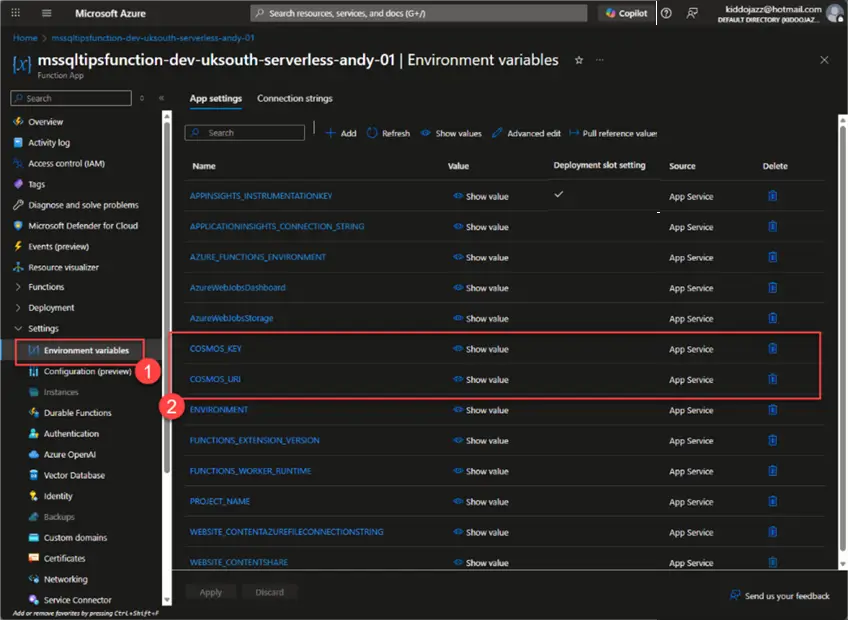Go to Home breadcrumb

click(25, 38)
